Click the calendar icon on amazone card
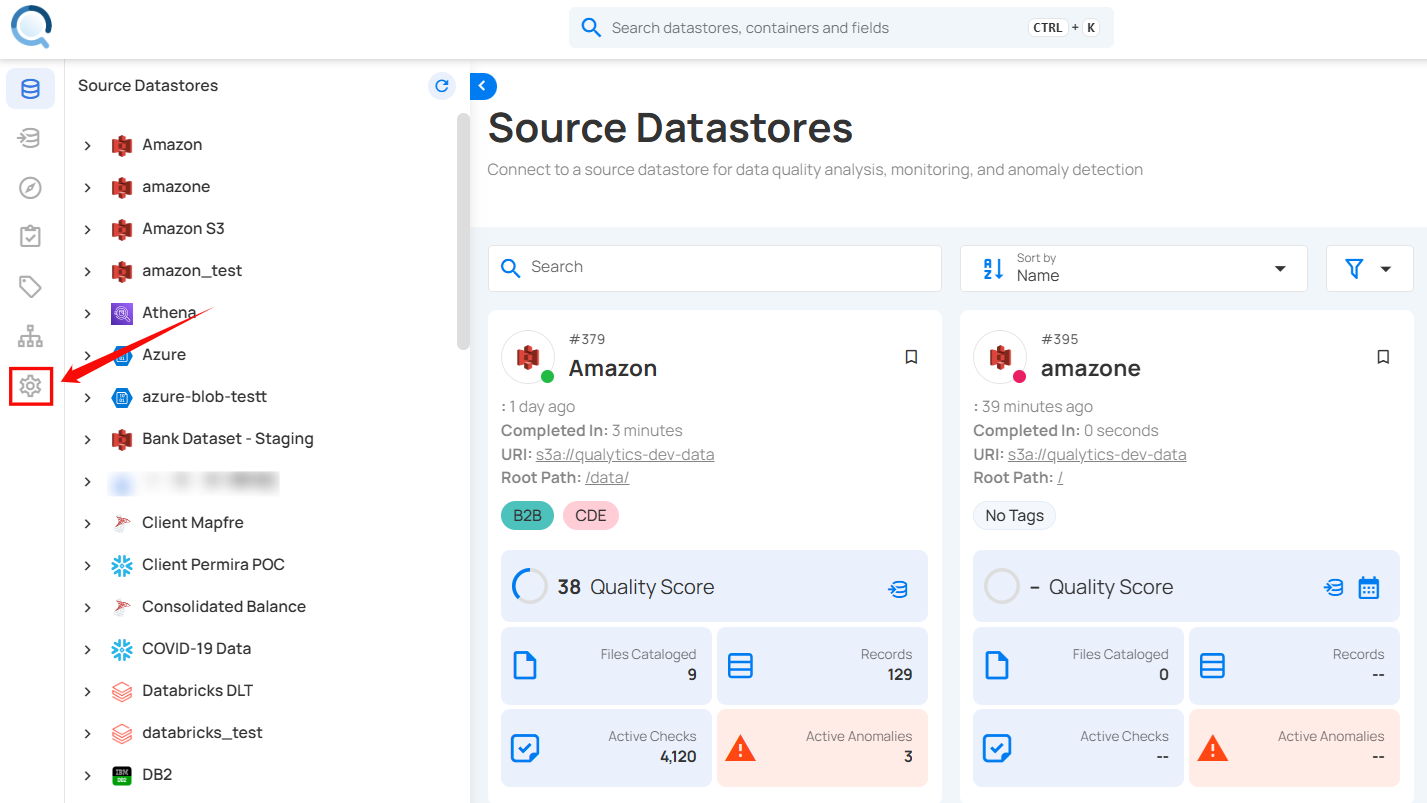Viewport: 1427px width, 803px height. coord(1368,588)
